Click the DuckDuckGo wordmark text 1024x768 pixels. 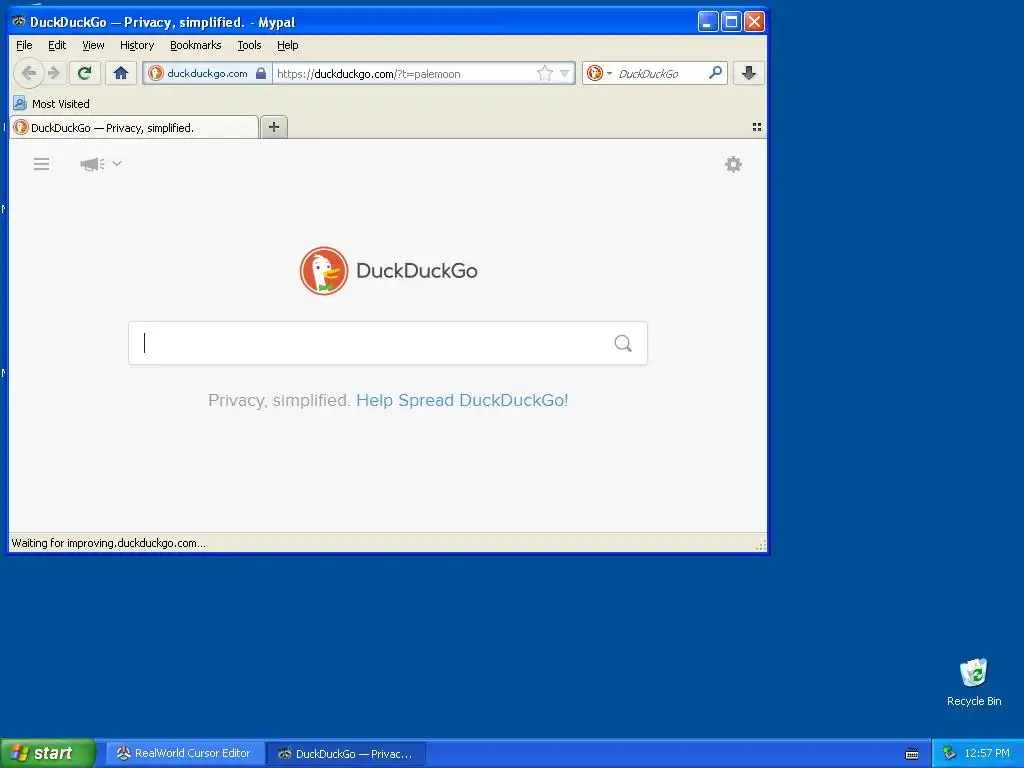click(x=417, y=270)
